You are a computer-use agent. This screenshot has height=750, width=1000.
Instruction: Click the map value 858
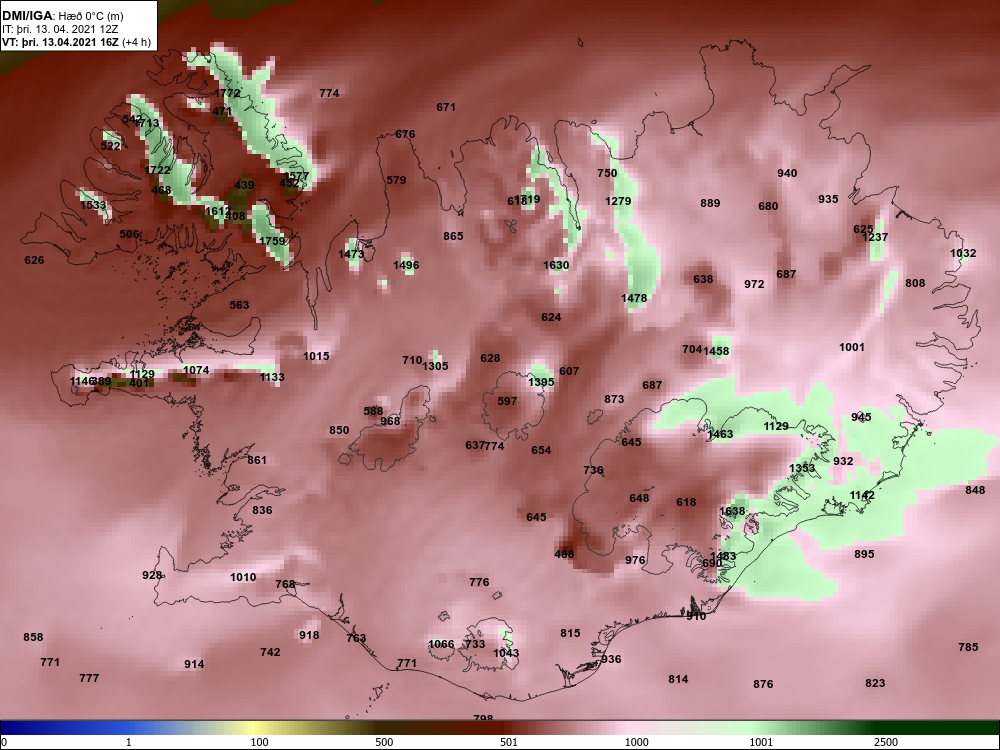pyautogui.click(x=33, y=637)
